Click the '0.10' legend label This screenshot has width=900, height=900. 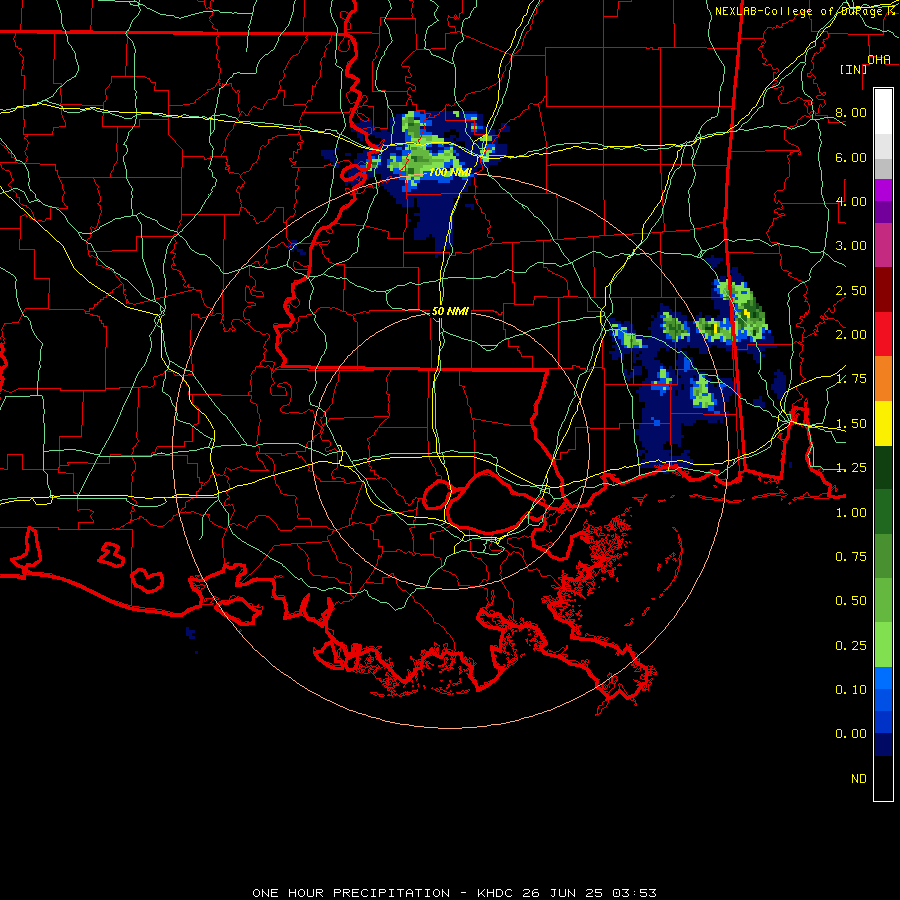pyautogui.click(x=851, y=690)
